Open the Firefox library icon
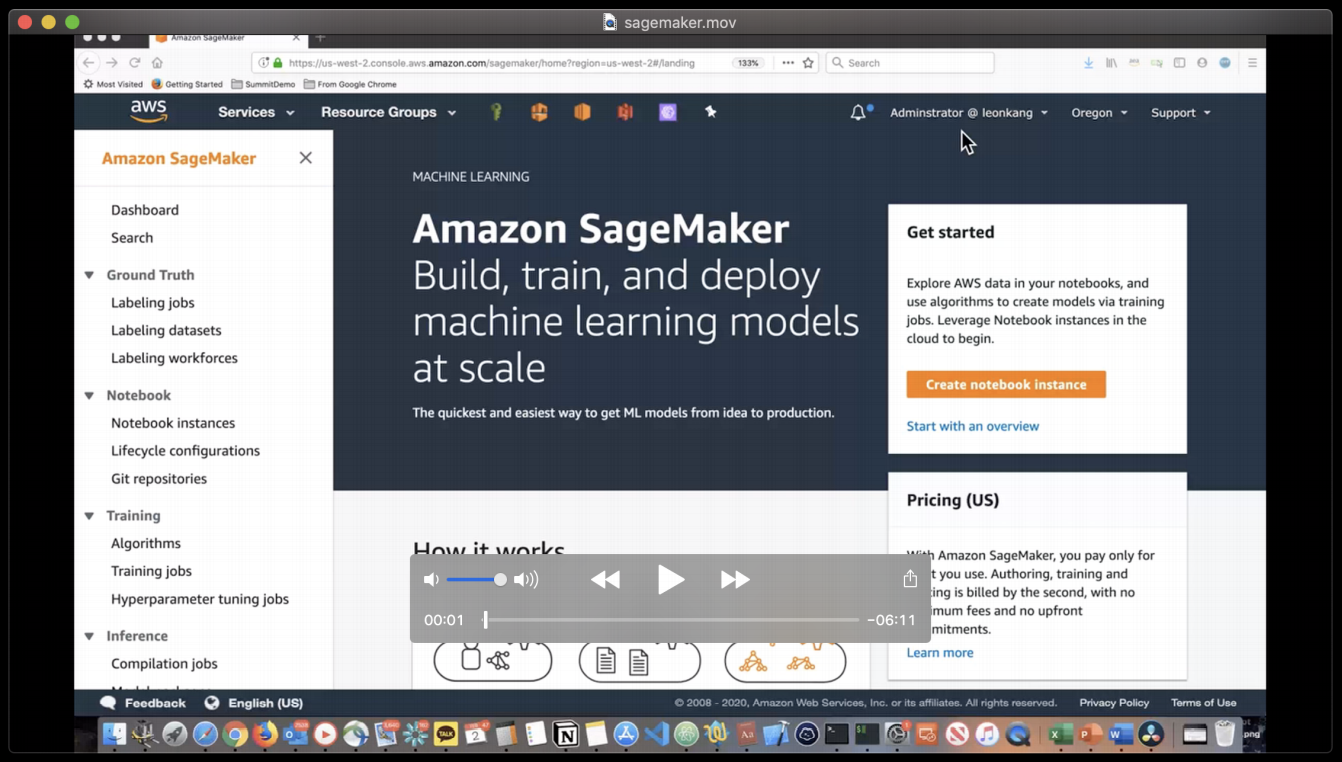The image size is (1342, 762). (x=1111, y=62)
